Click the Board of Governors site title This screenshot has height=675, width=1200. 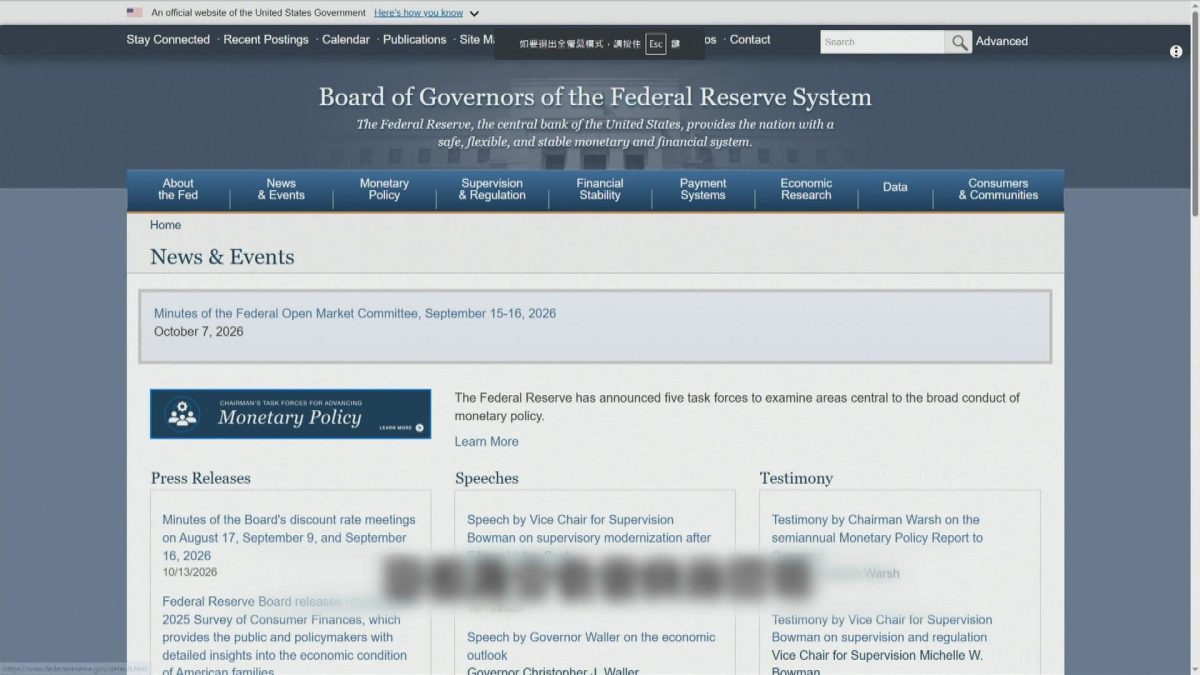[595, 97]
